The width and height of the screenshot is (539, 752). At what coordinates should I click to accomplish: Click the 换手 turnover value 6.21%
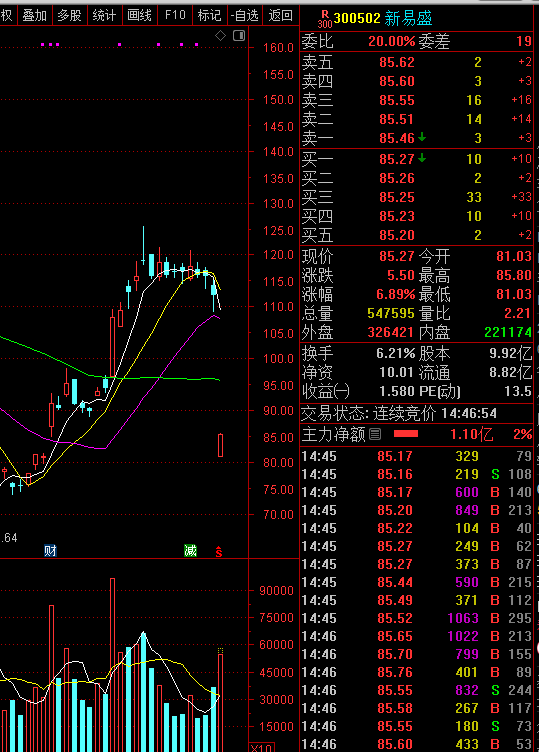click(x=396, y=353)
